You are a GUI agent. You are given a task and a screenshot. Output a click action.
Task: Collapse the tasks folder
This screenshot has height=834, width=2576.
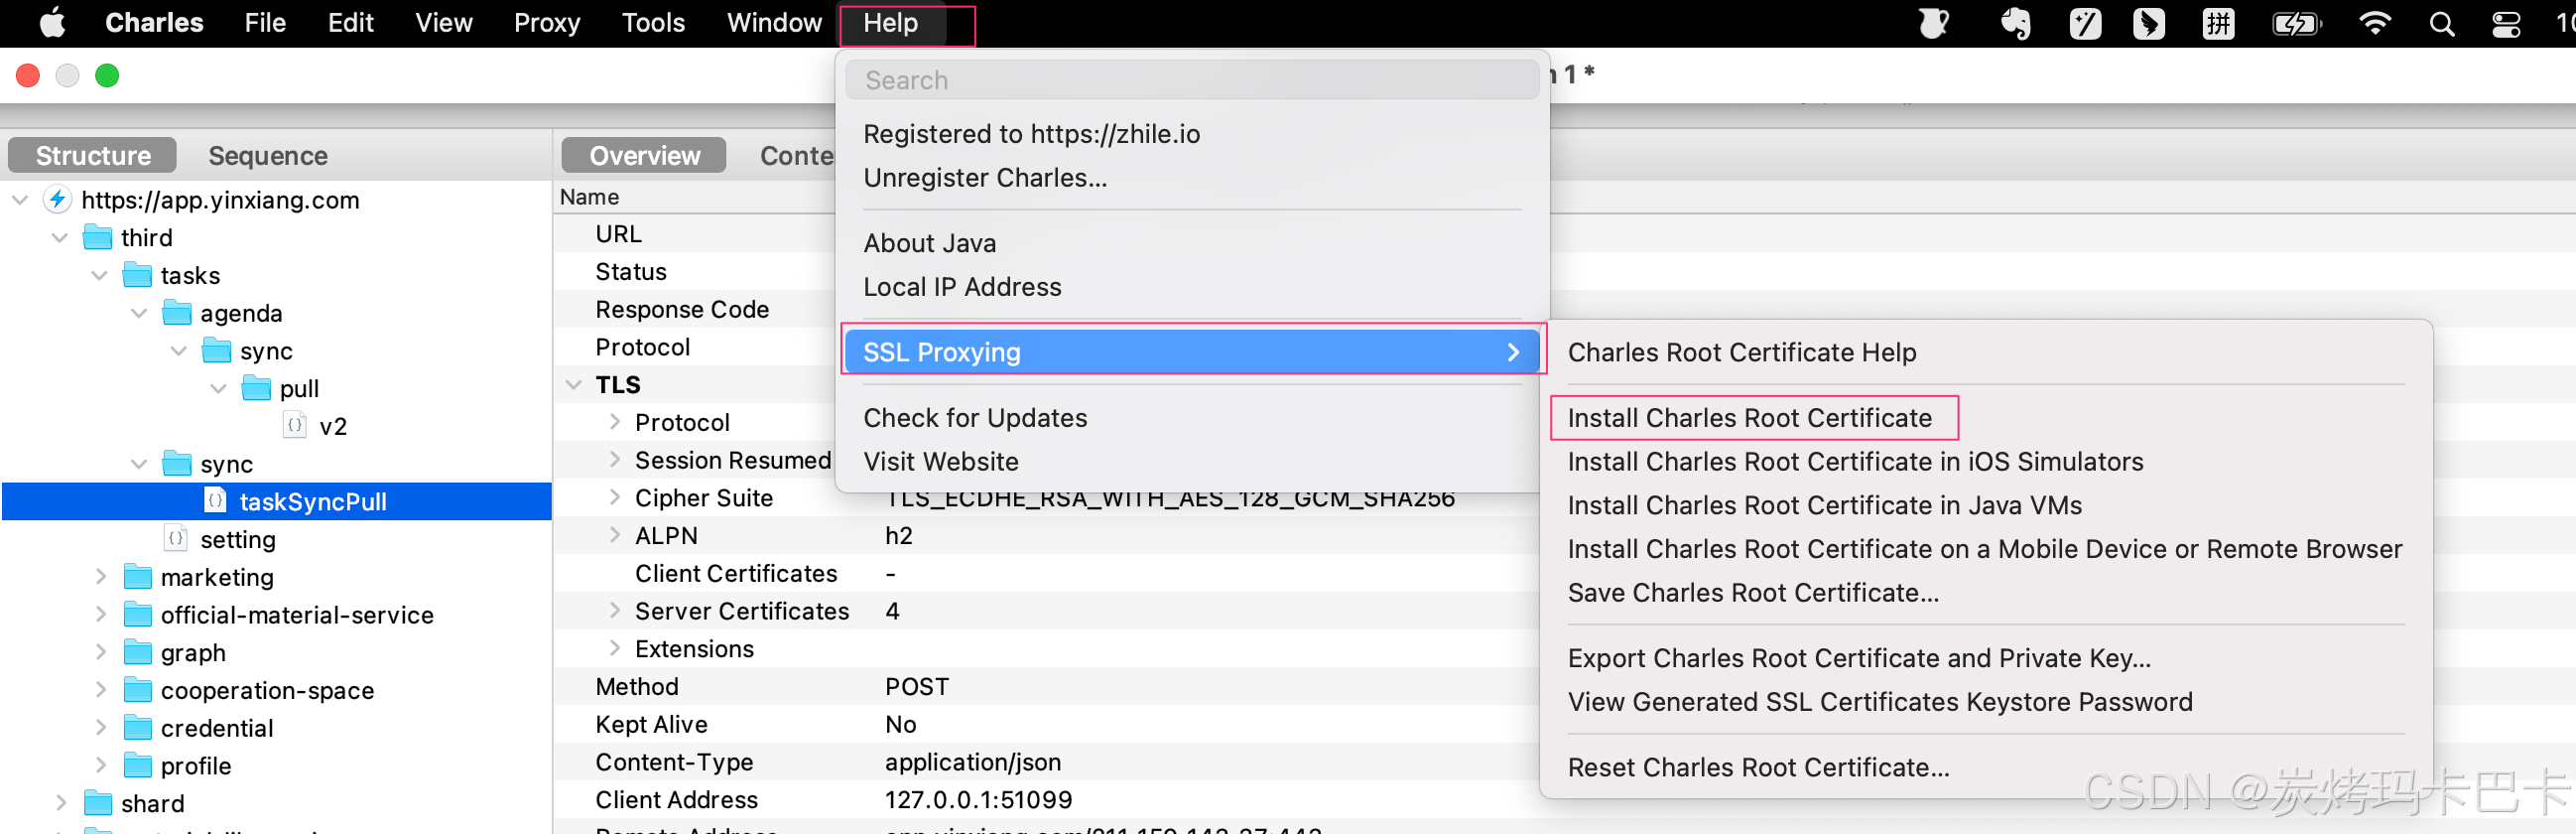click(x=99, y=275)
